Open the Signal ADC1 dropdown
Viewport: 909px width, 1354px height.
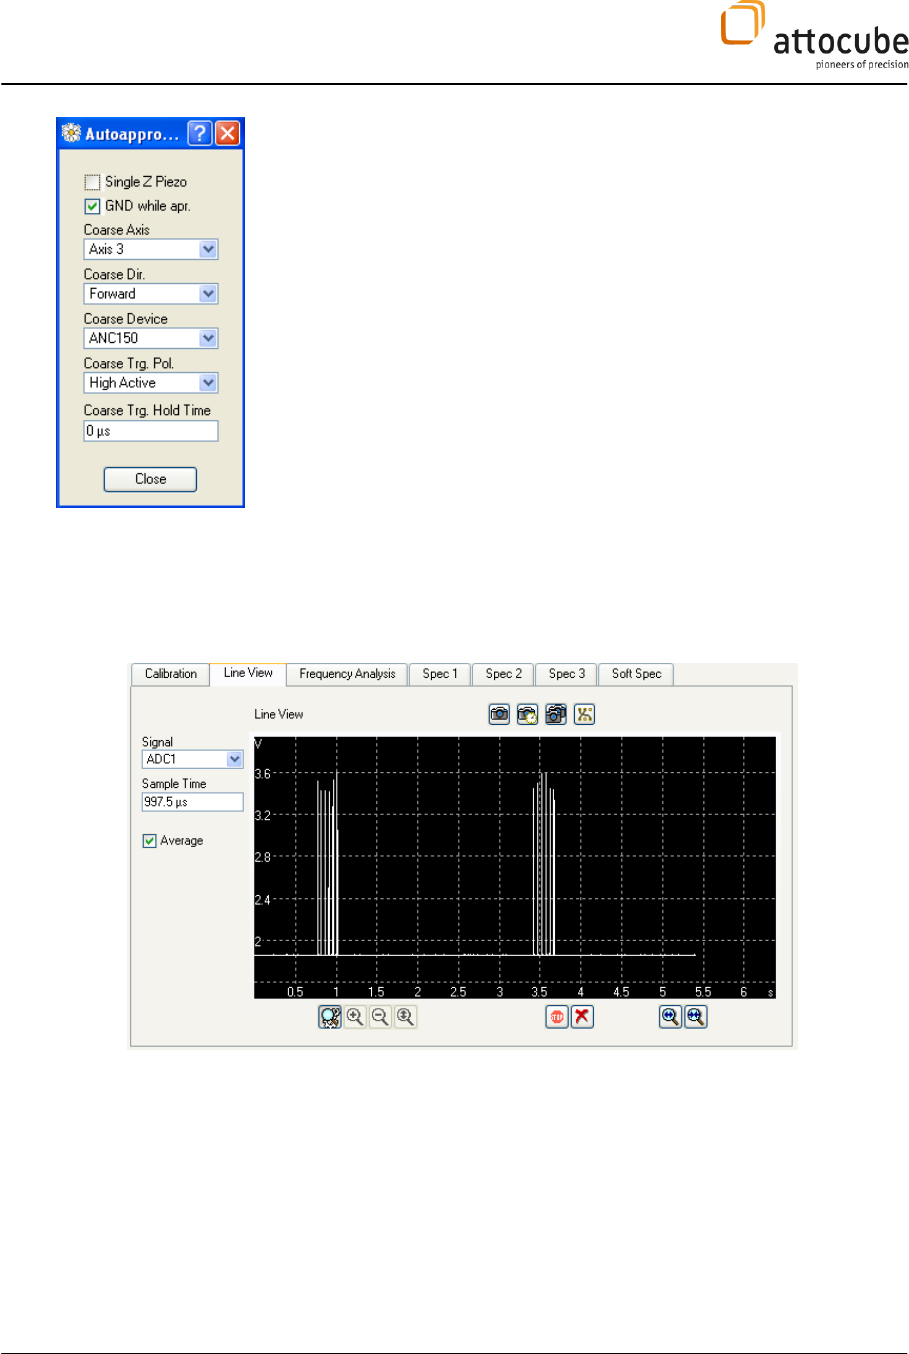(193, 759)
